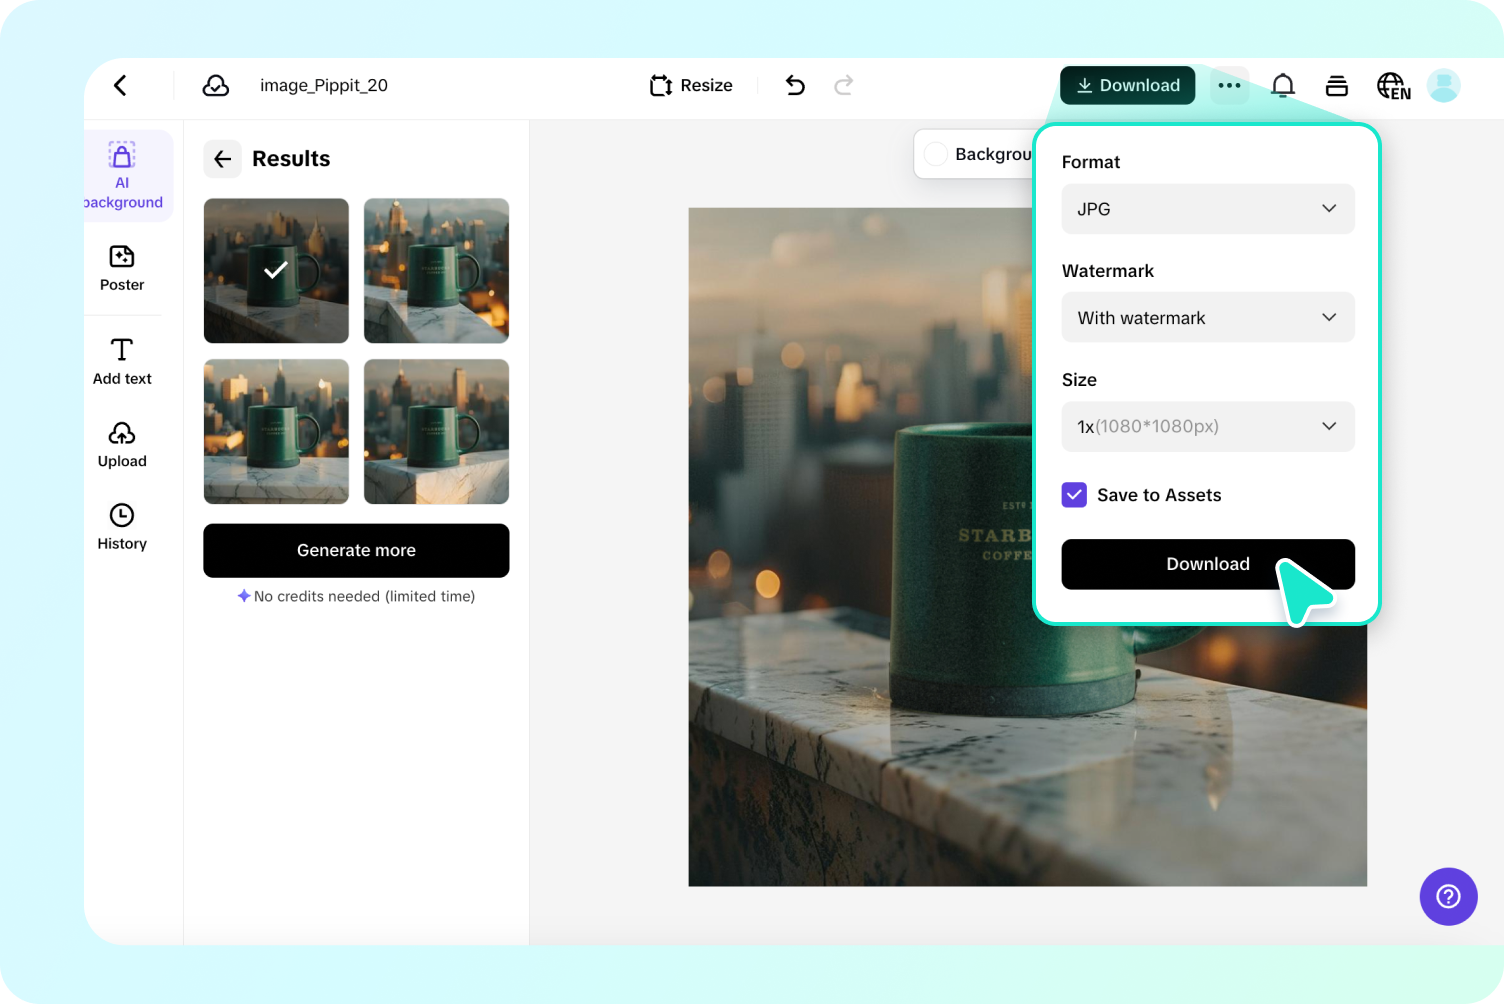Viewport: 1504px width, 1004px height.
Task: Go back using the top-left chevron
Action: (x=120, y=86)
